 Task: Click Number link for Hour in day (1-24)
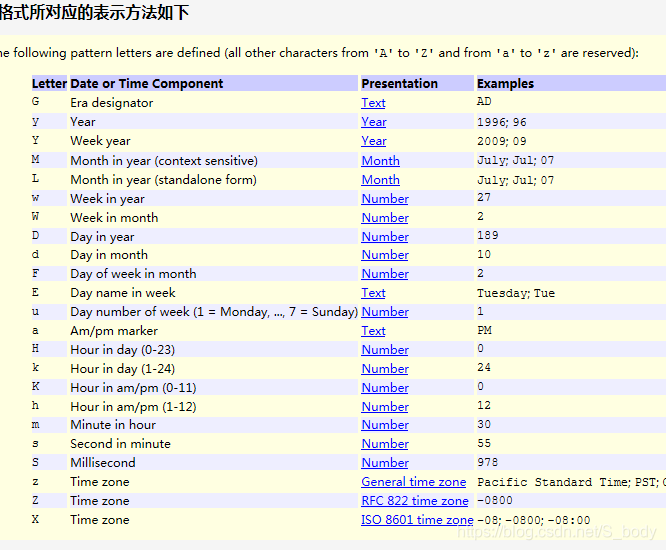point(385,369)
